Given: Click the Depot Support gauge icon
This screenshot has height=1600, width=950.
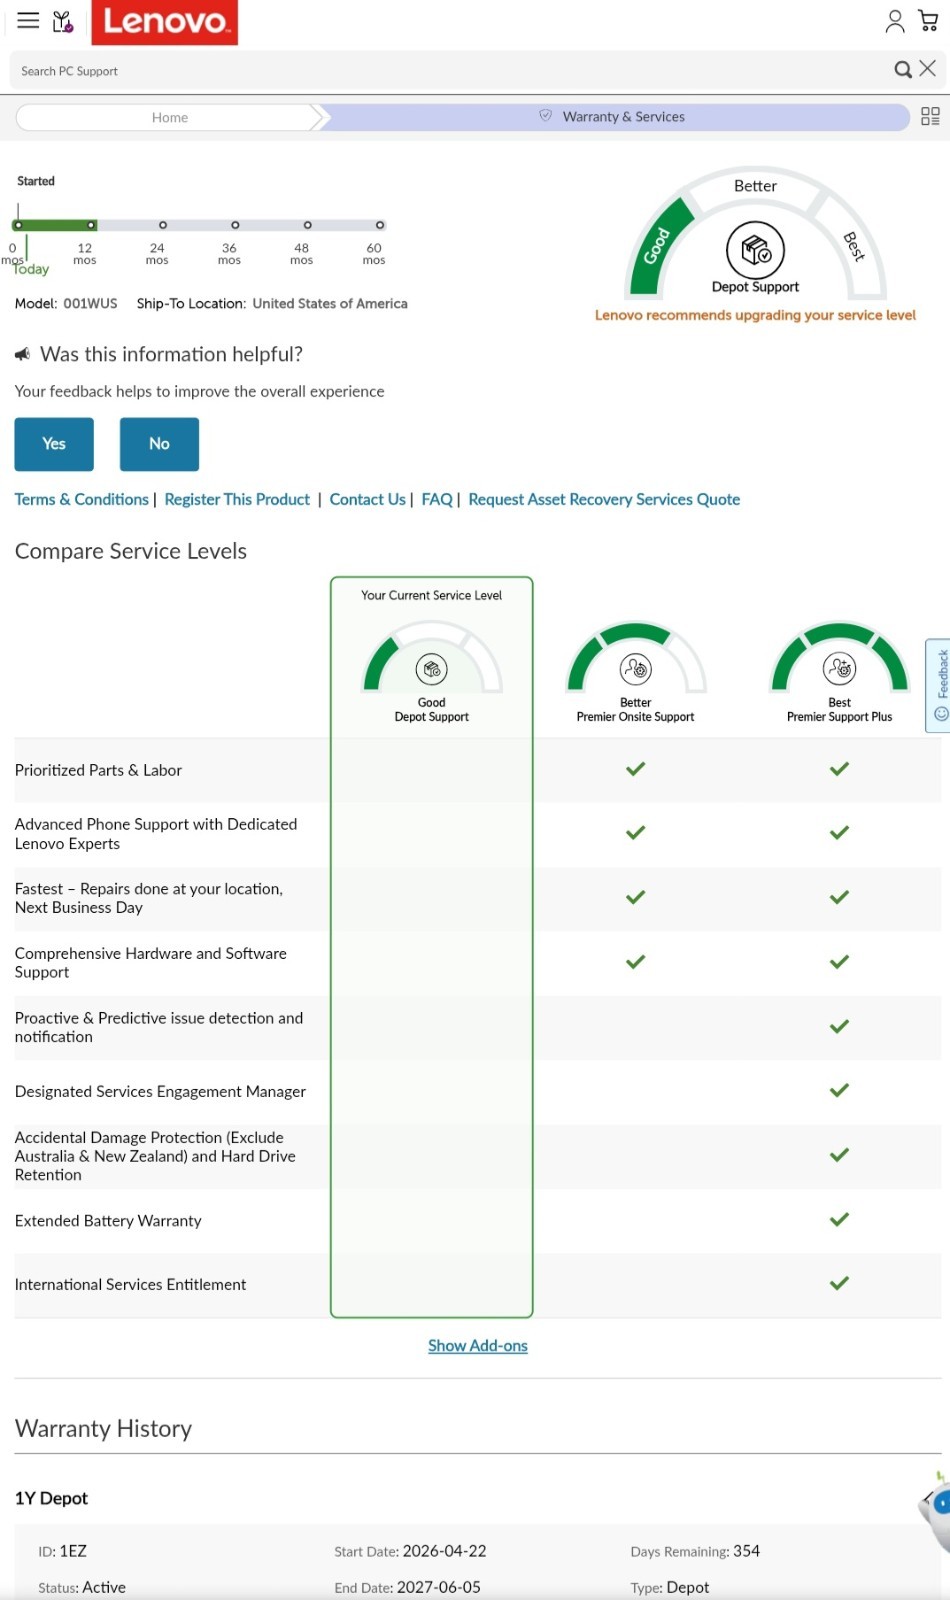Looking at the screenshot, I should tap(756, 250).
